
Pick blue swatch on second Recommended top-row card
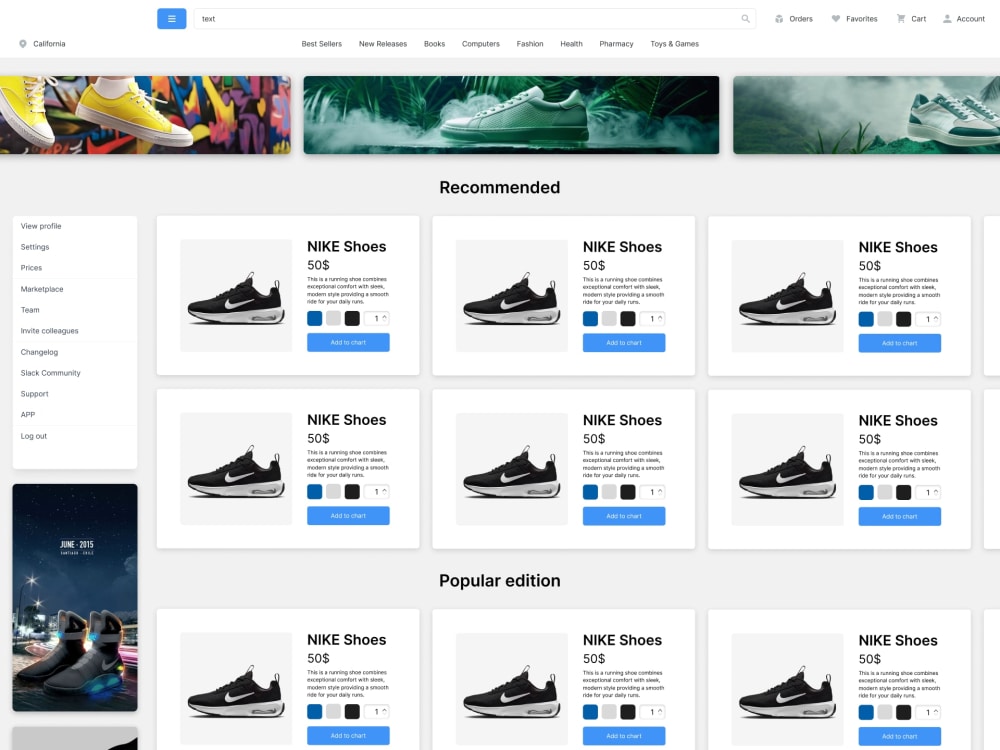[x=591, y=319]
